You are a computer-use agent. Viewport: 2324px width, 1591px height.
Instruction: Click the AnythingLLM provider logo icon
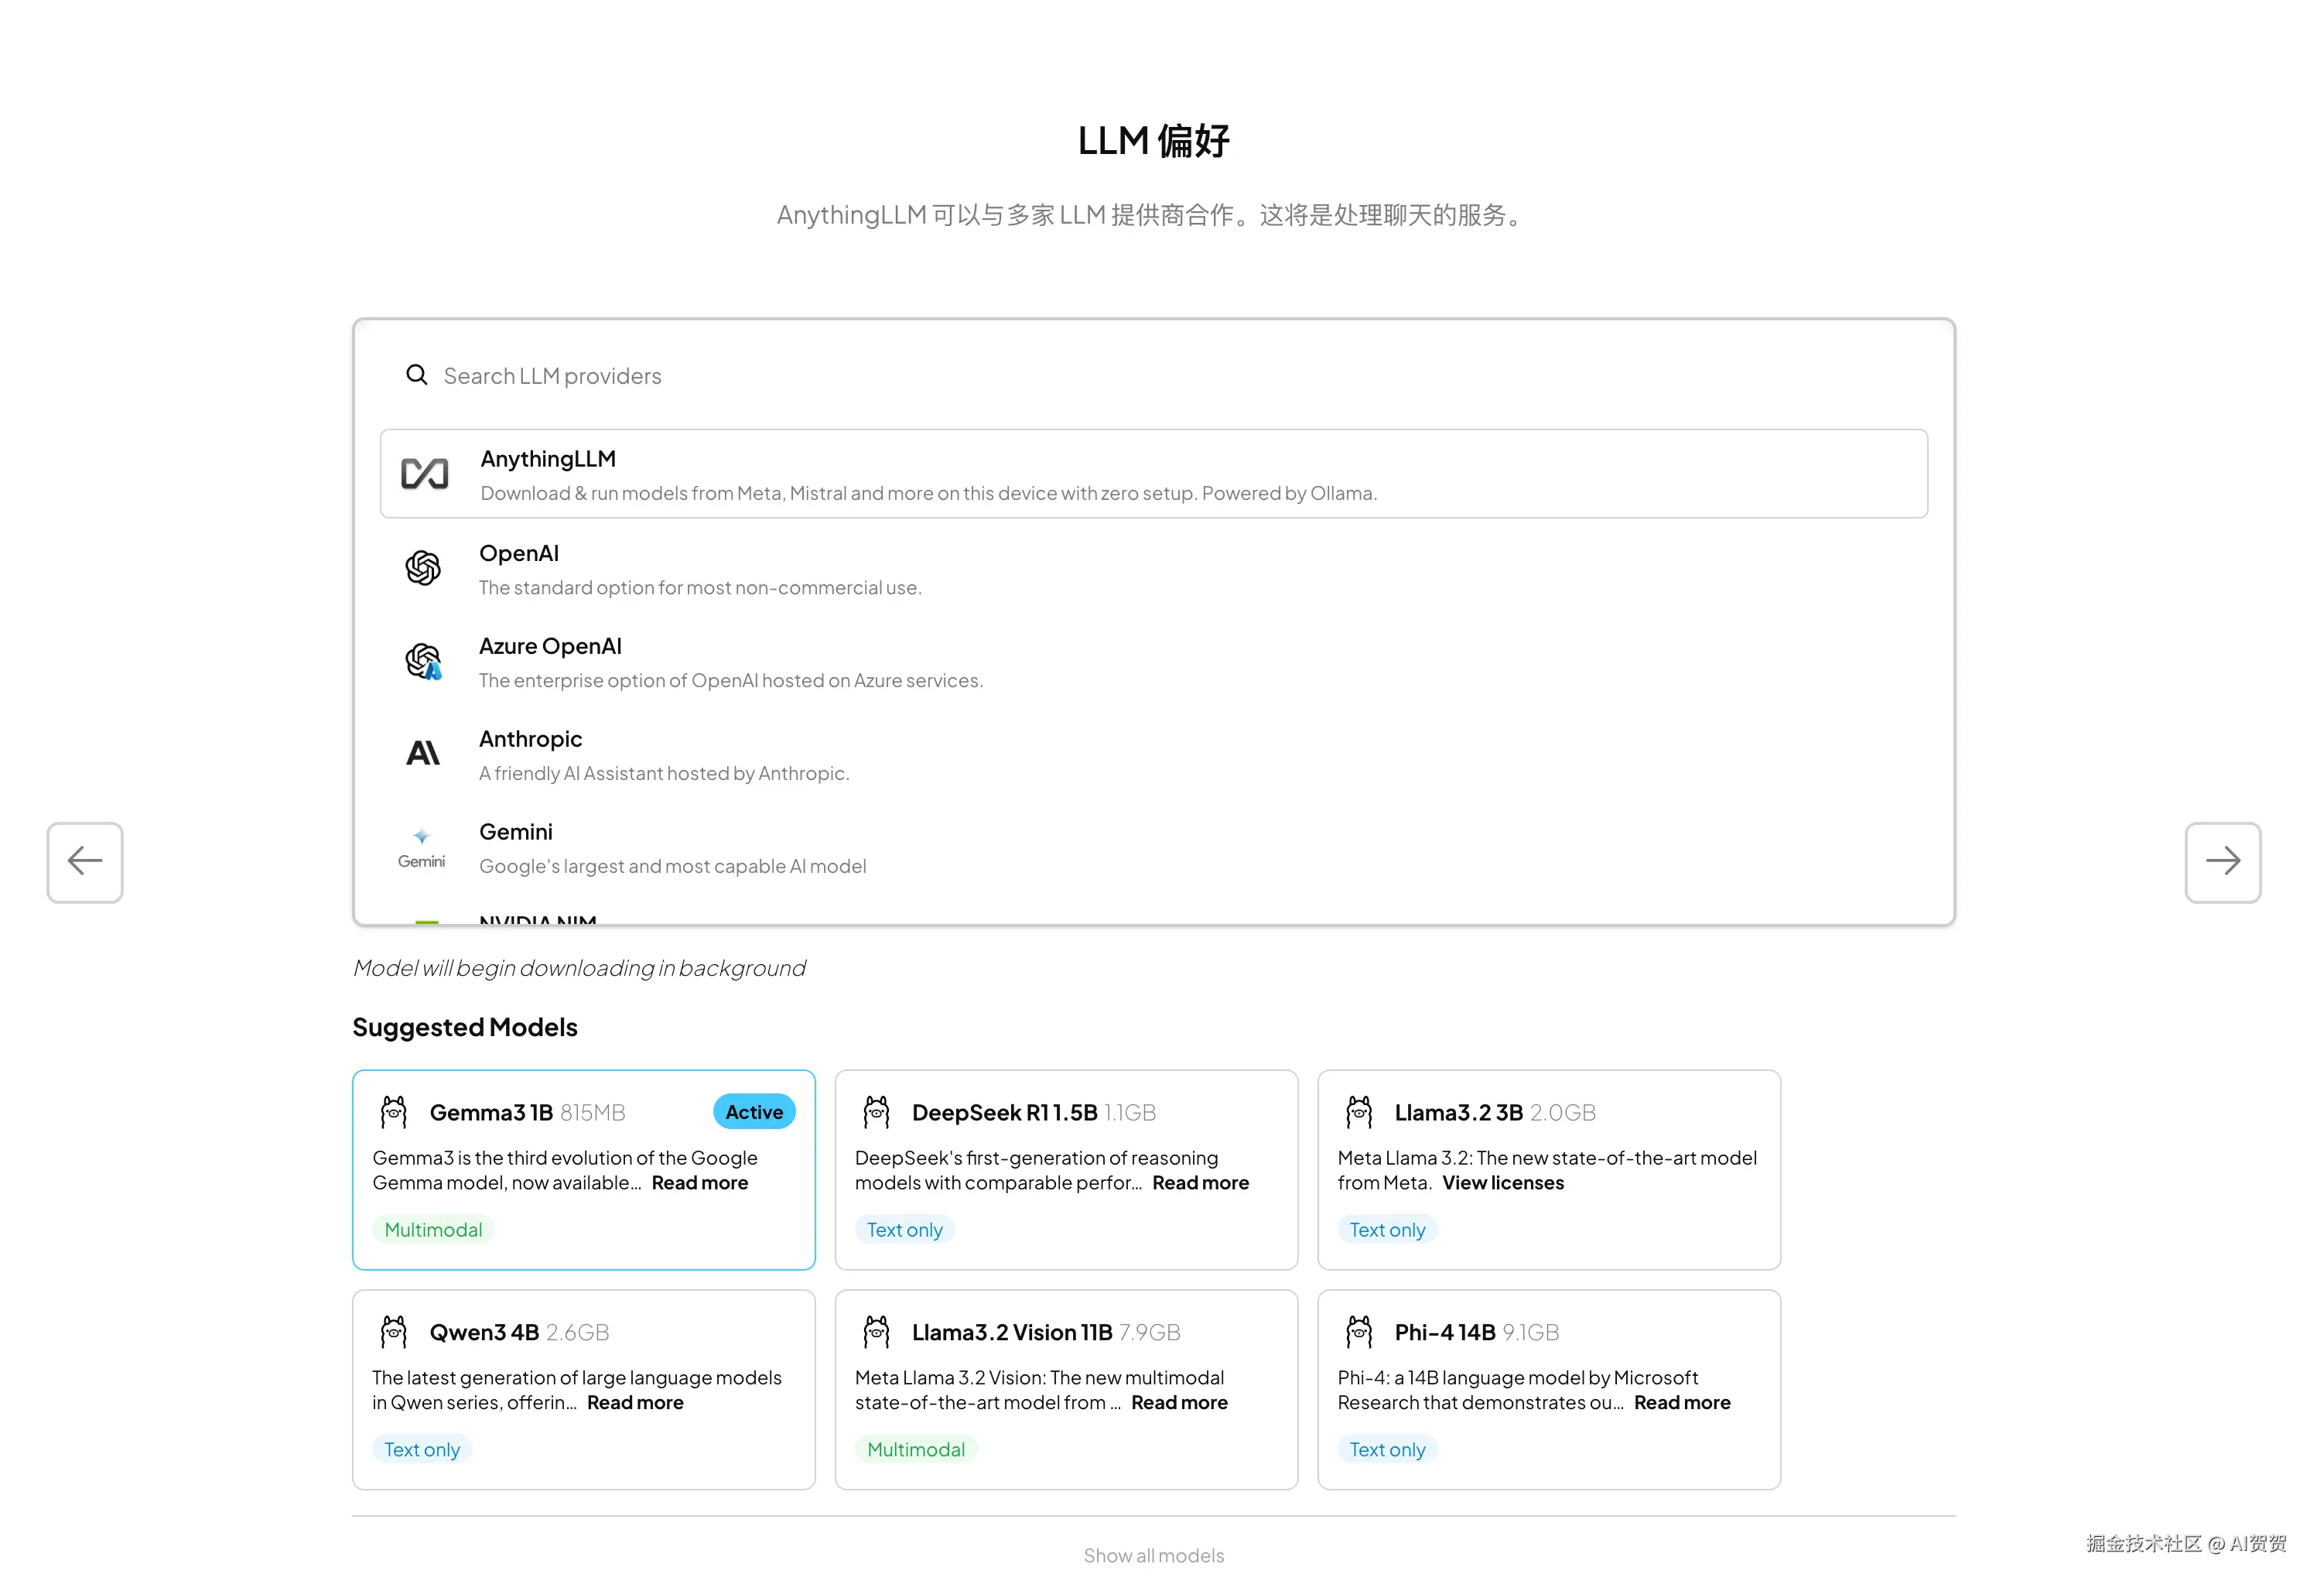coord(424,474)
